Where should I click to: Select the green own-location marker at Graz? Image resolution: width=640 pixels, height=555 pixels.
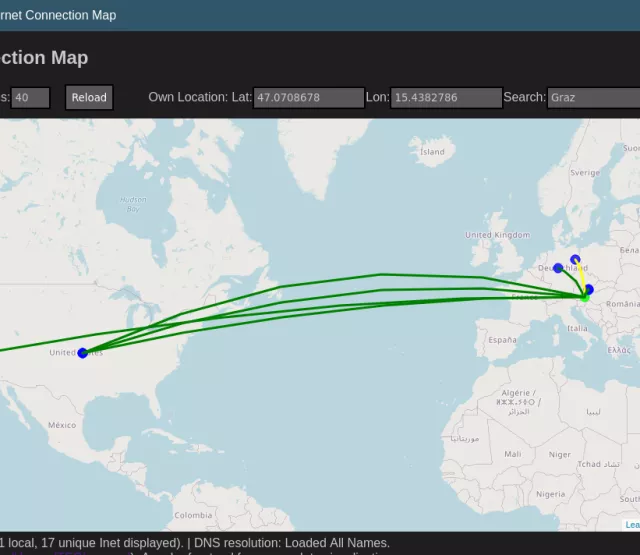tap(585, 298)
